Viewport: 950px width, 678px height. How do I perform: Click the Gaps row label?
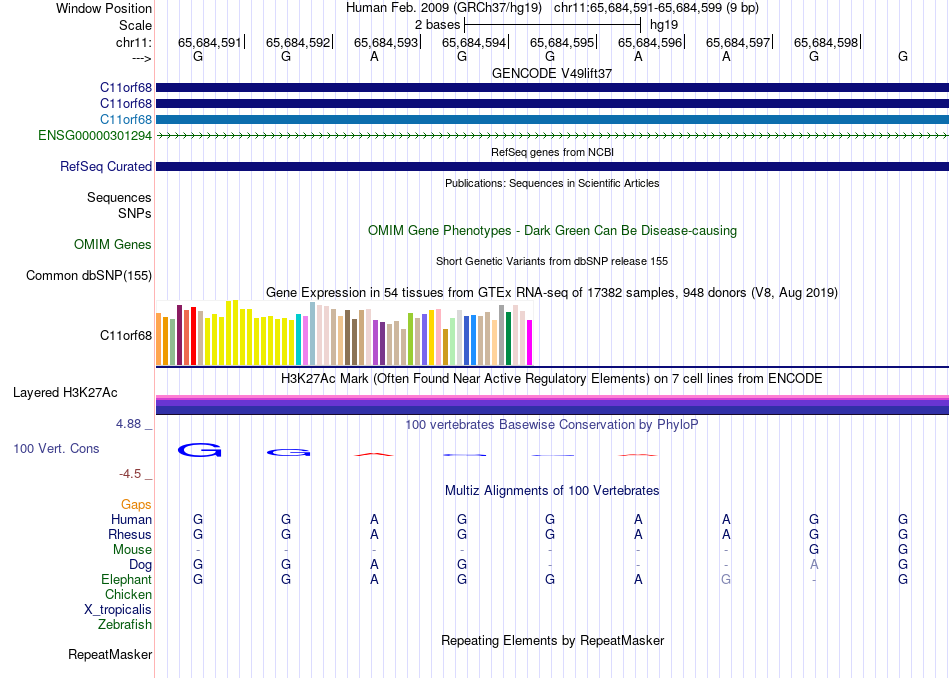pos(136,505)
